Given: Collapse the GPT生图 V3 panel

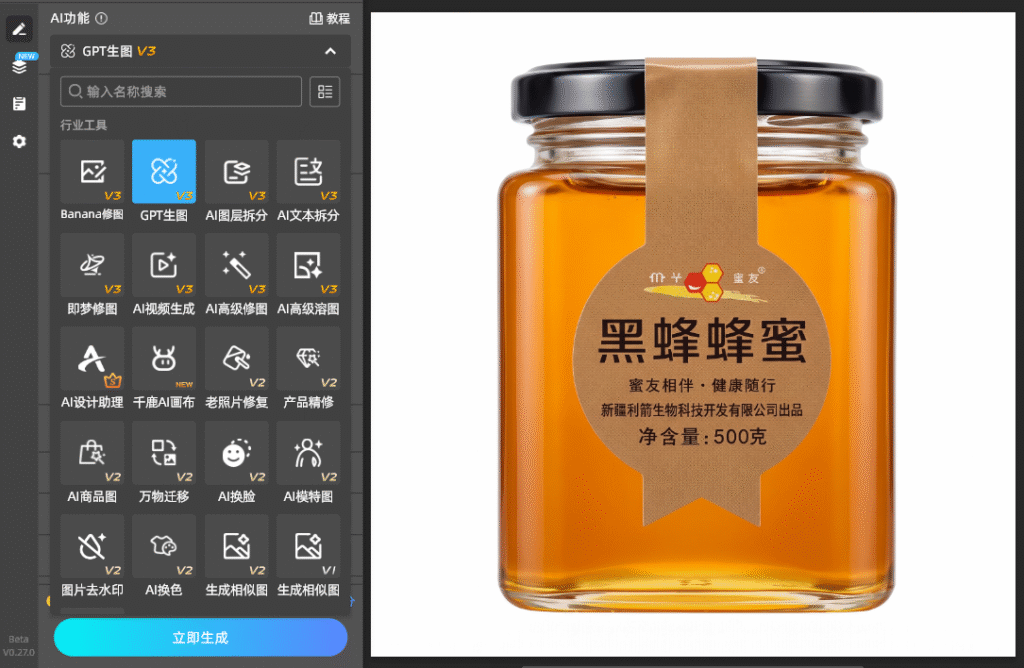Looking at the screenshot, I should (x=330, y=51).
